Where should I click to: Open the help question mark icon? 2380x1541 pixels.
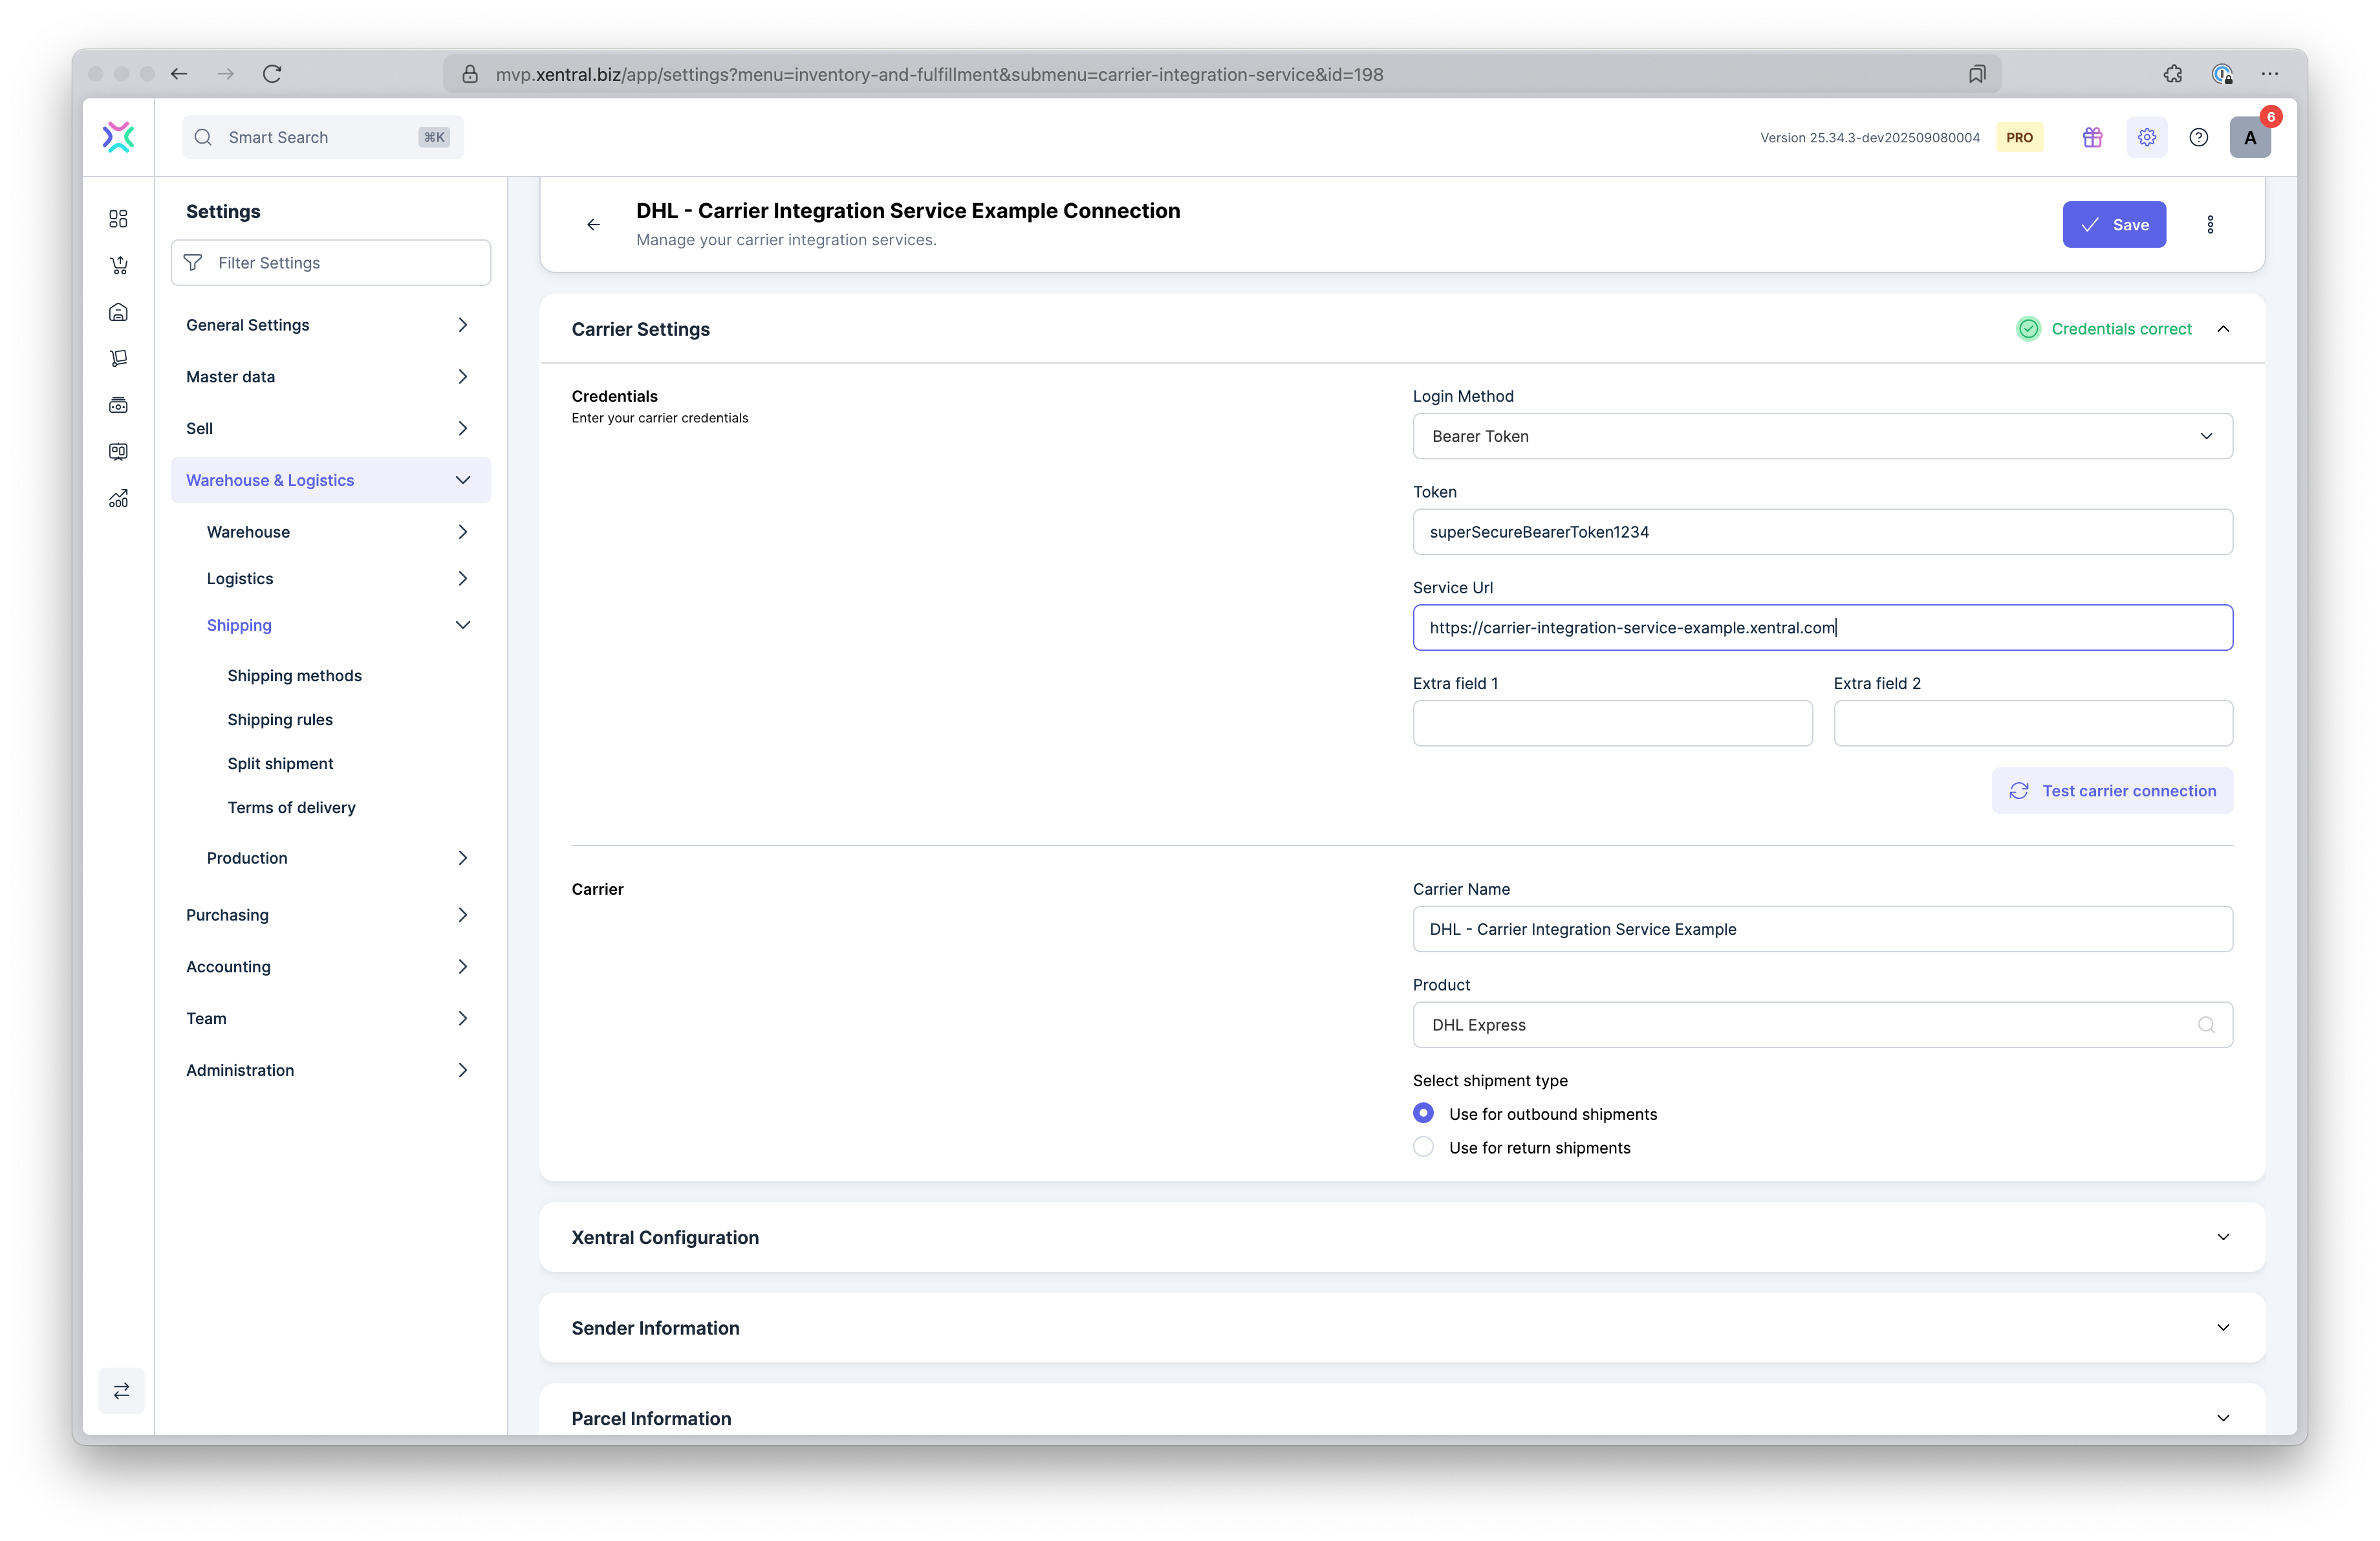point(2198,137)
